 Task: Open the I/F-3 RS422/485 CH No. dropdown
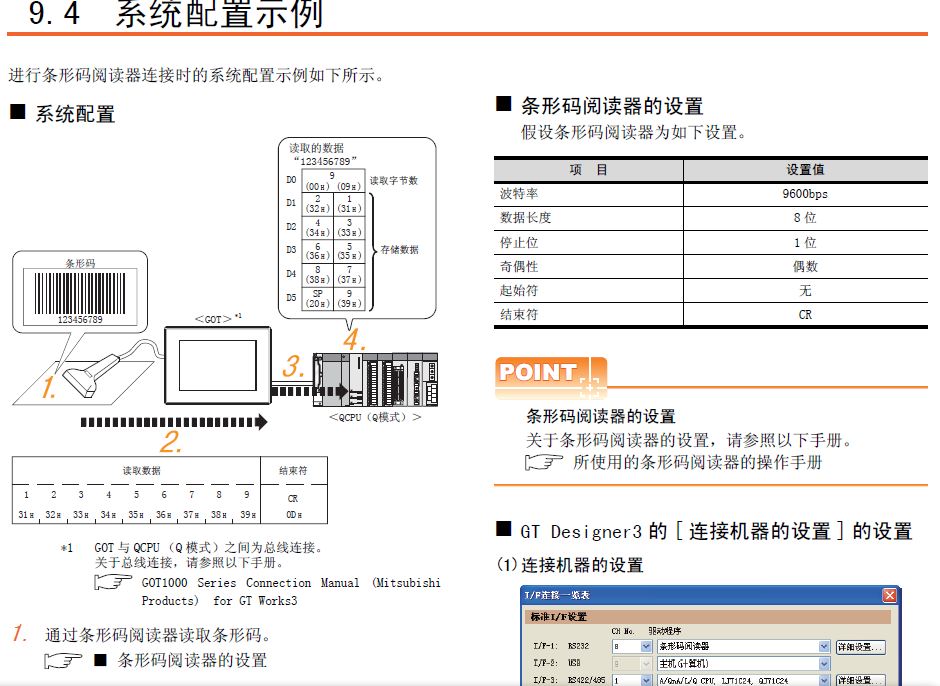tap(646, 680)
